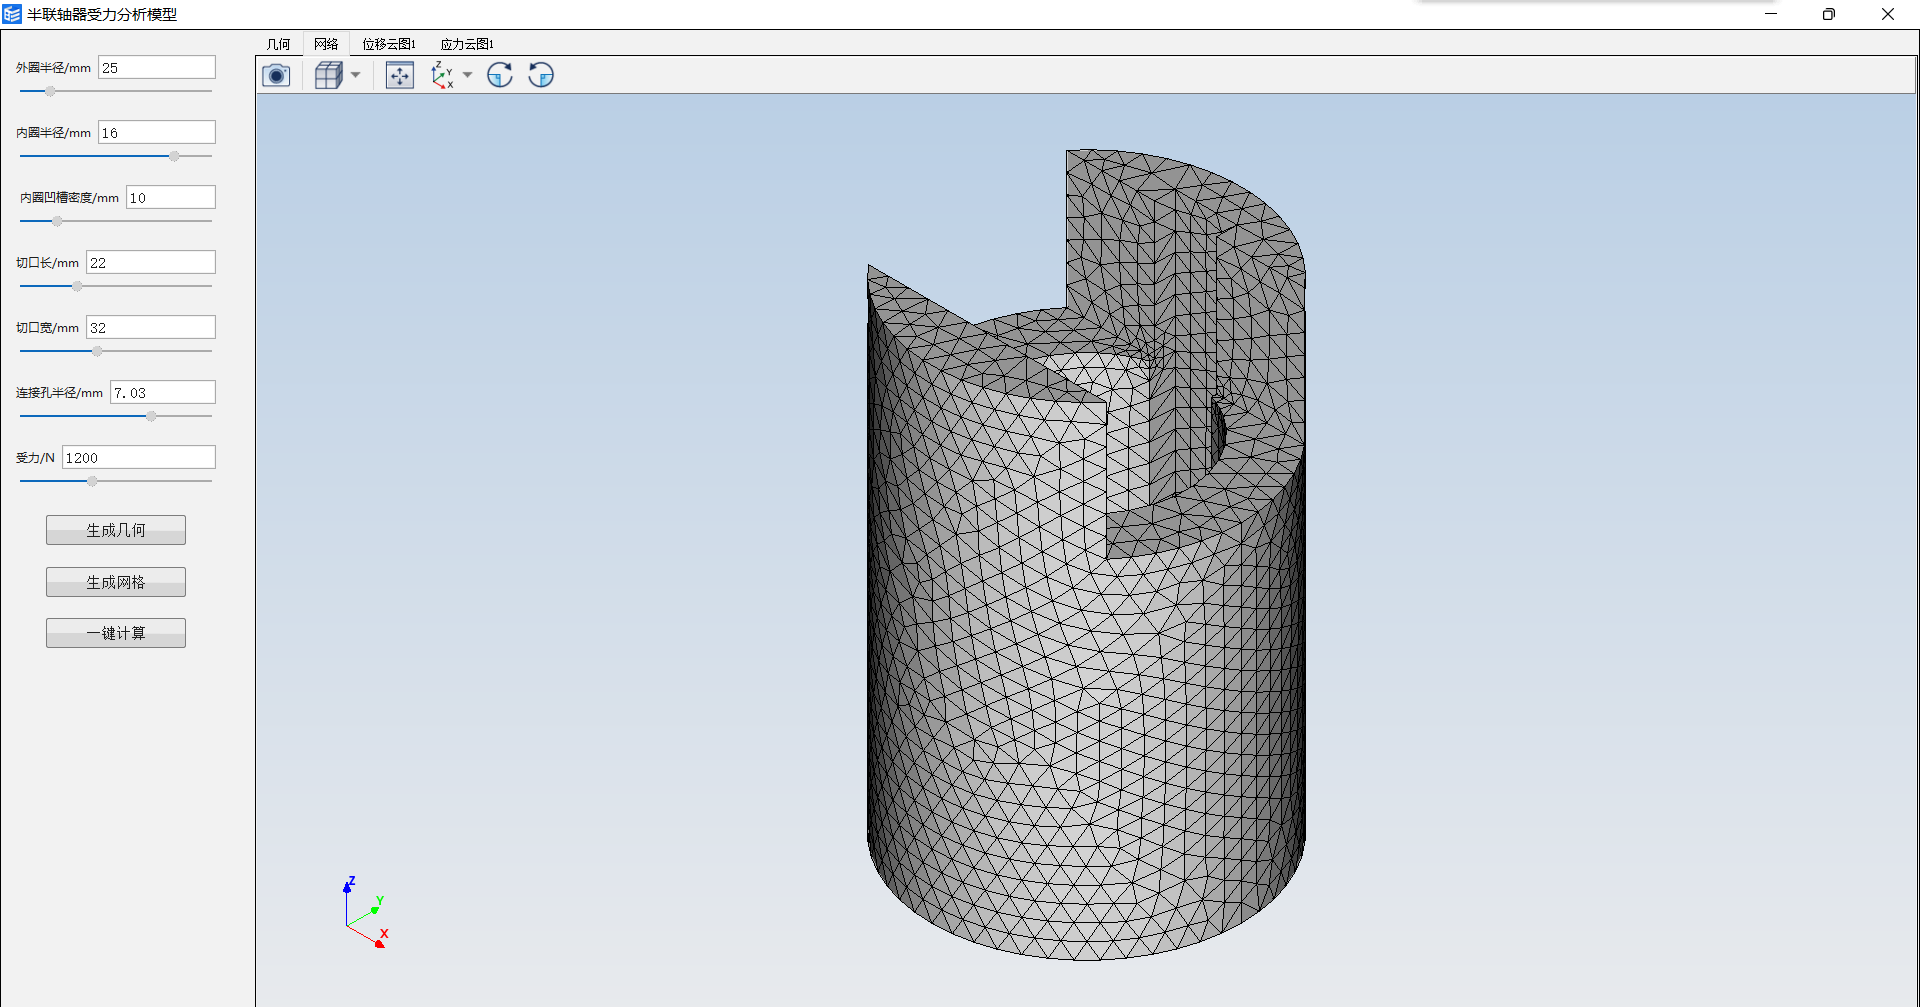Image resolution: width=1920 pixels, height=1007 pixels.
Task: Expand the axis orientation dropdown arrow
Action: [x=467, y=75]
